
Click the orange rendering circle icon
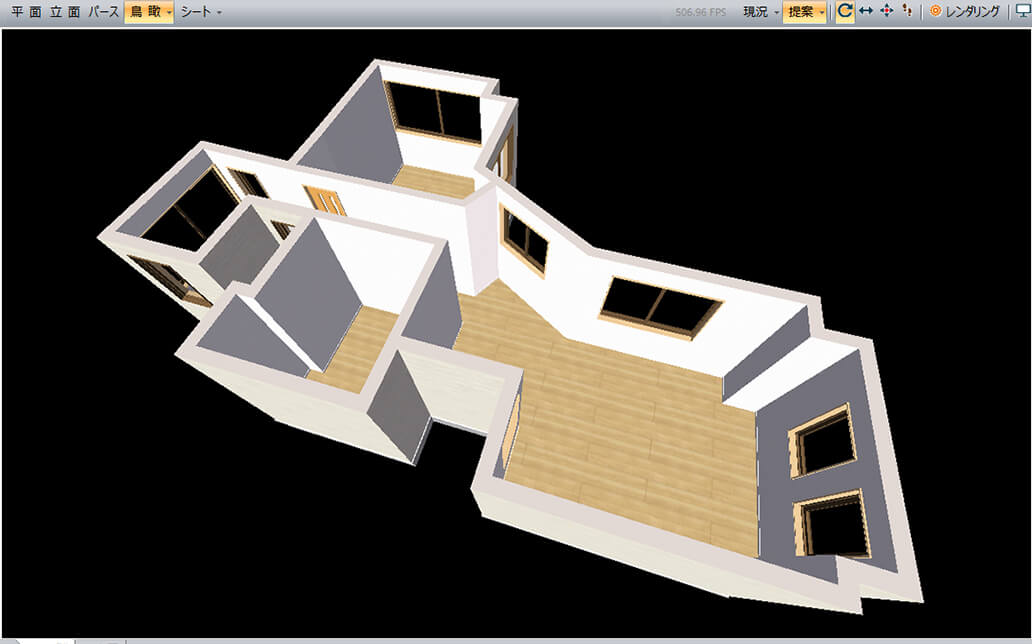click(936, 12)
